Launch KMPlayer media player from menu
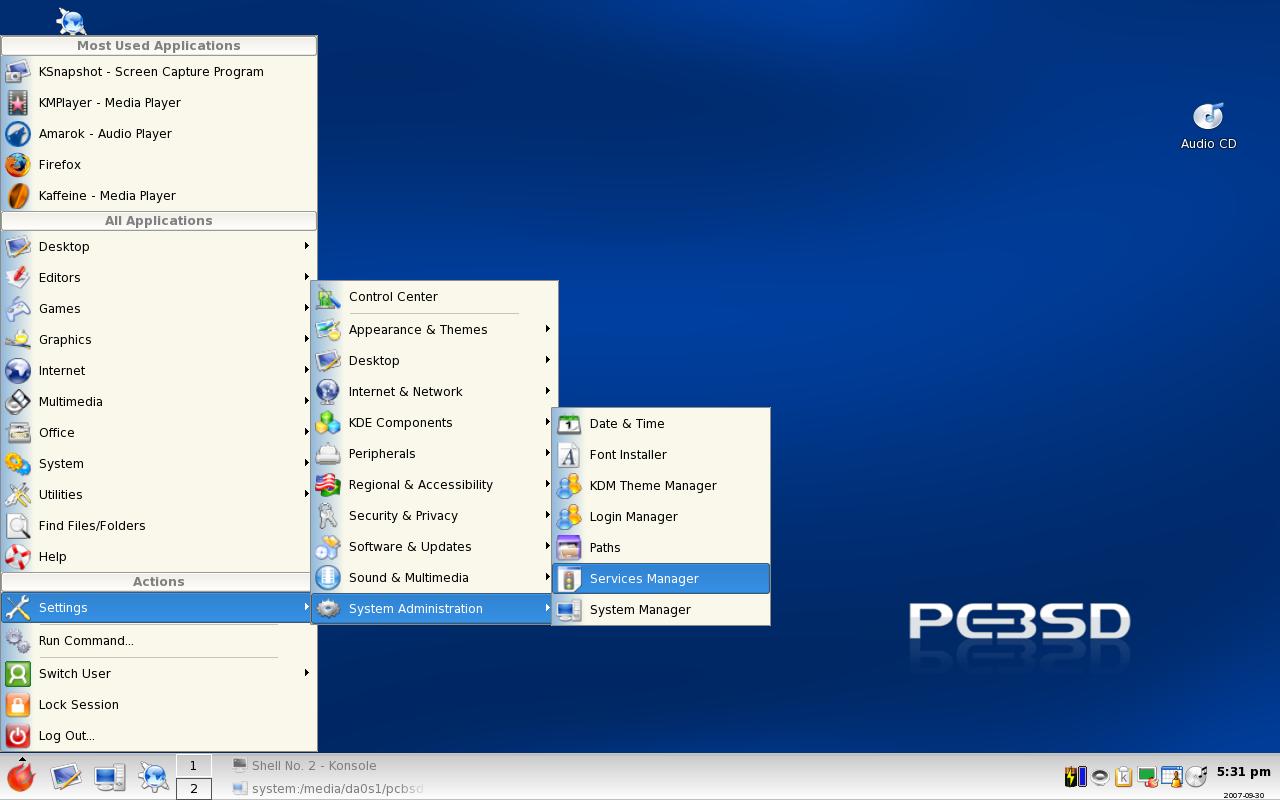The image size is (1280, 800). pos(159,102)
